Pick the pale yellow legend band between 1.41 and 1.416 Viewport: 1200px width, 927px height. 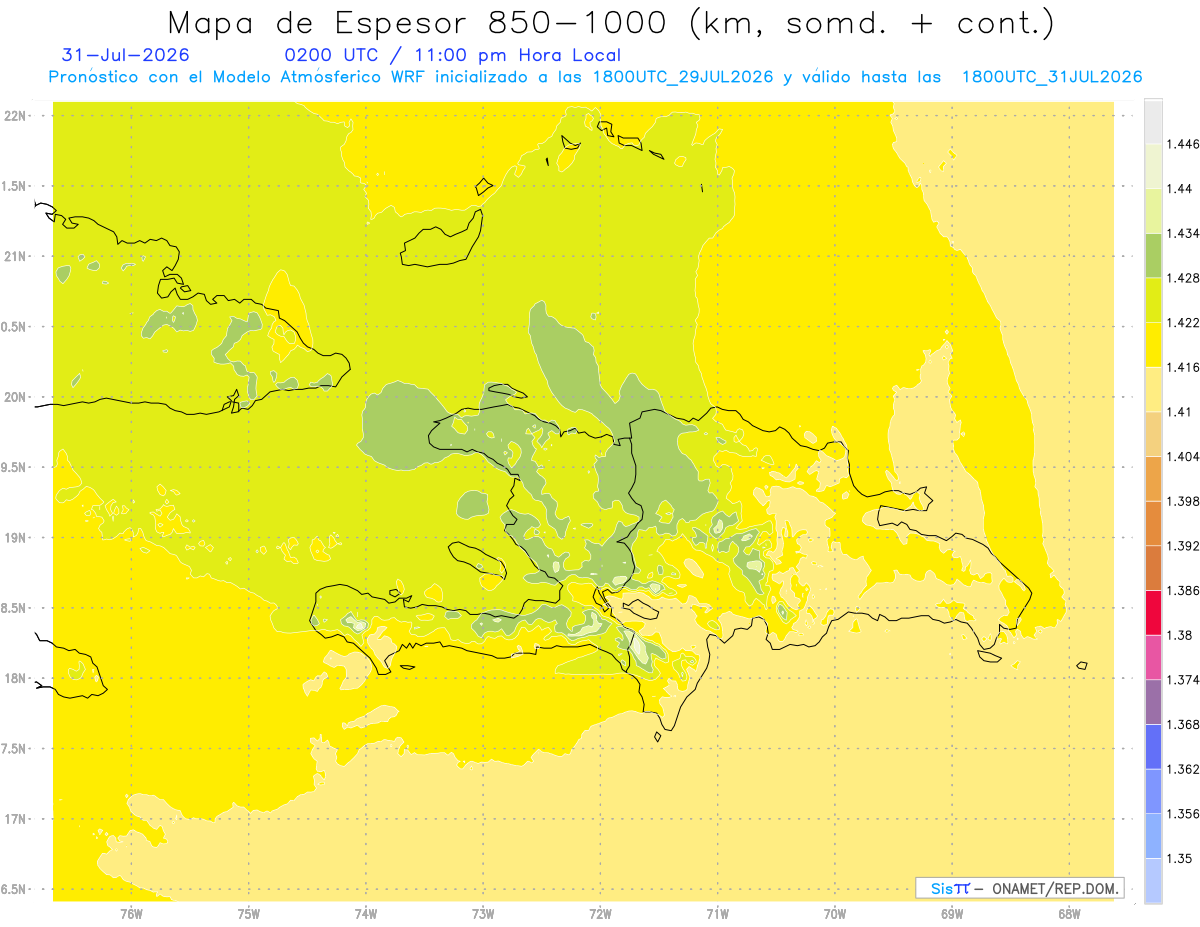[1153, 390]
